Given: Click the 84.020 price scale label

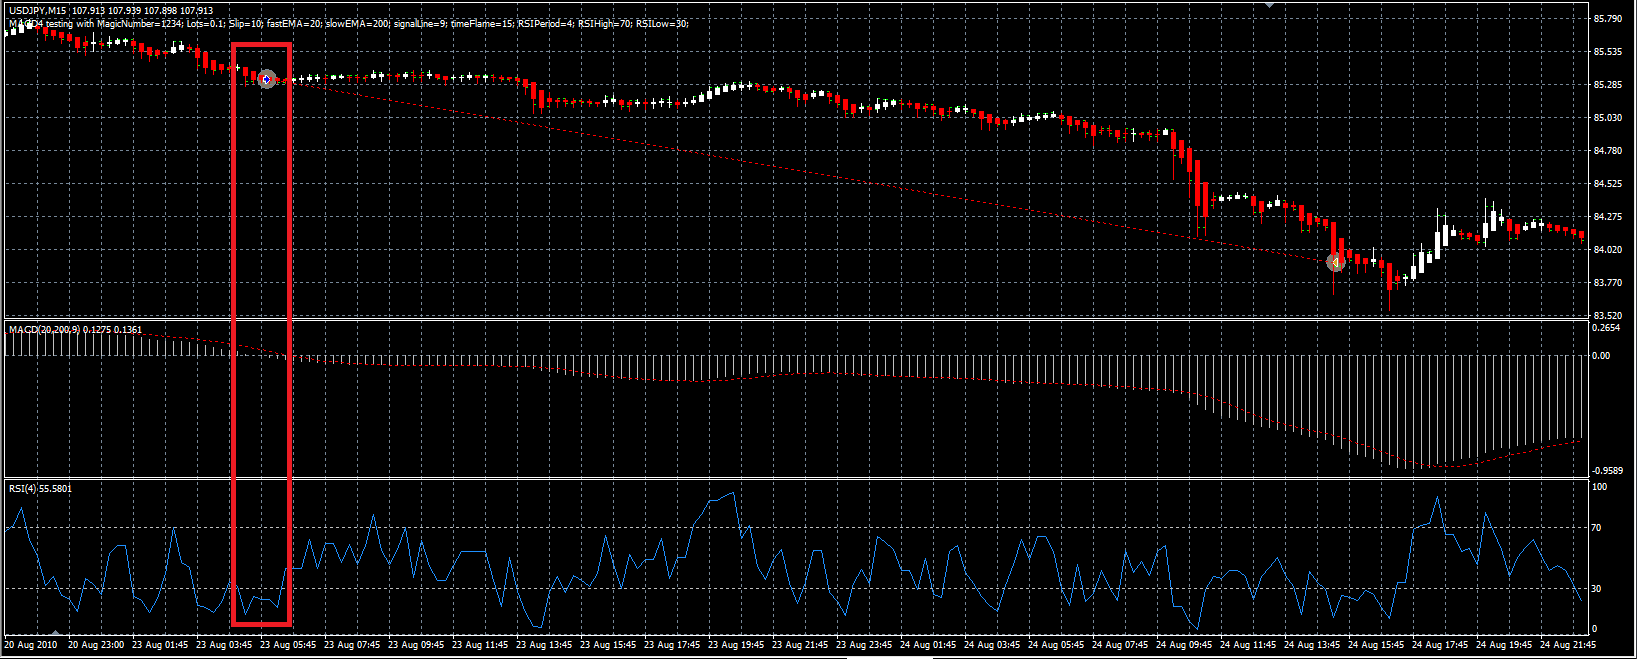Looking at the screenshot, I should 1608,249.
